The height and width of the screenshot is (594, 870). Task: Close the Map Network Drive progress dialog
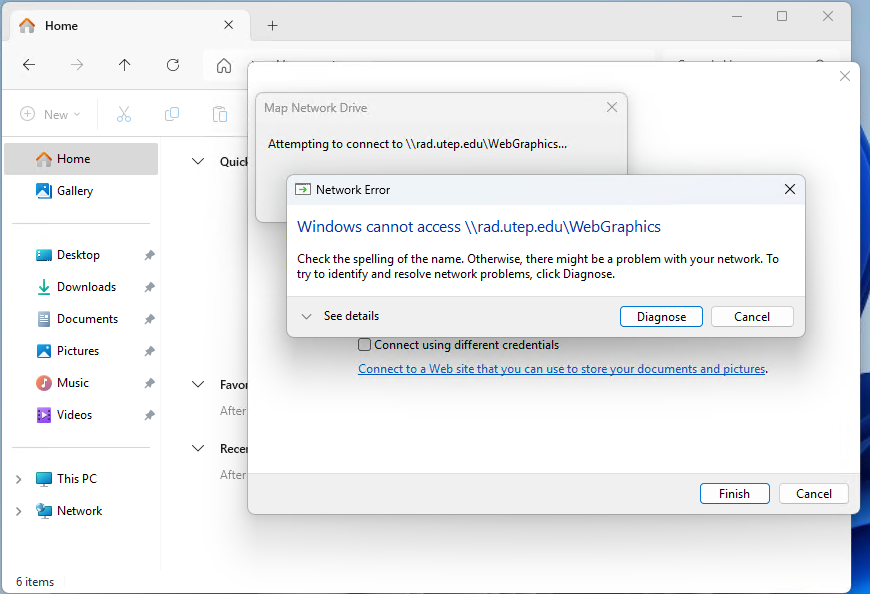click(612, 107)
